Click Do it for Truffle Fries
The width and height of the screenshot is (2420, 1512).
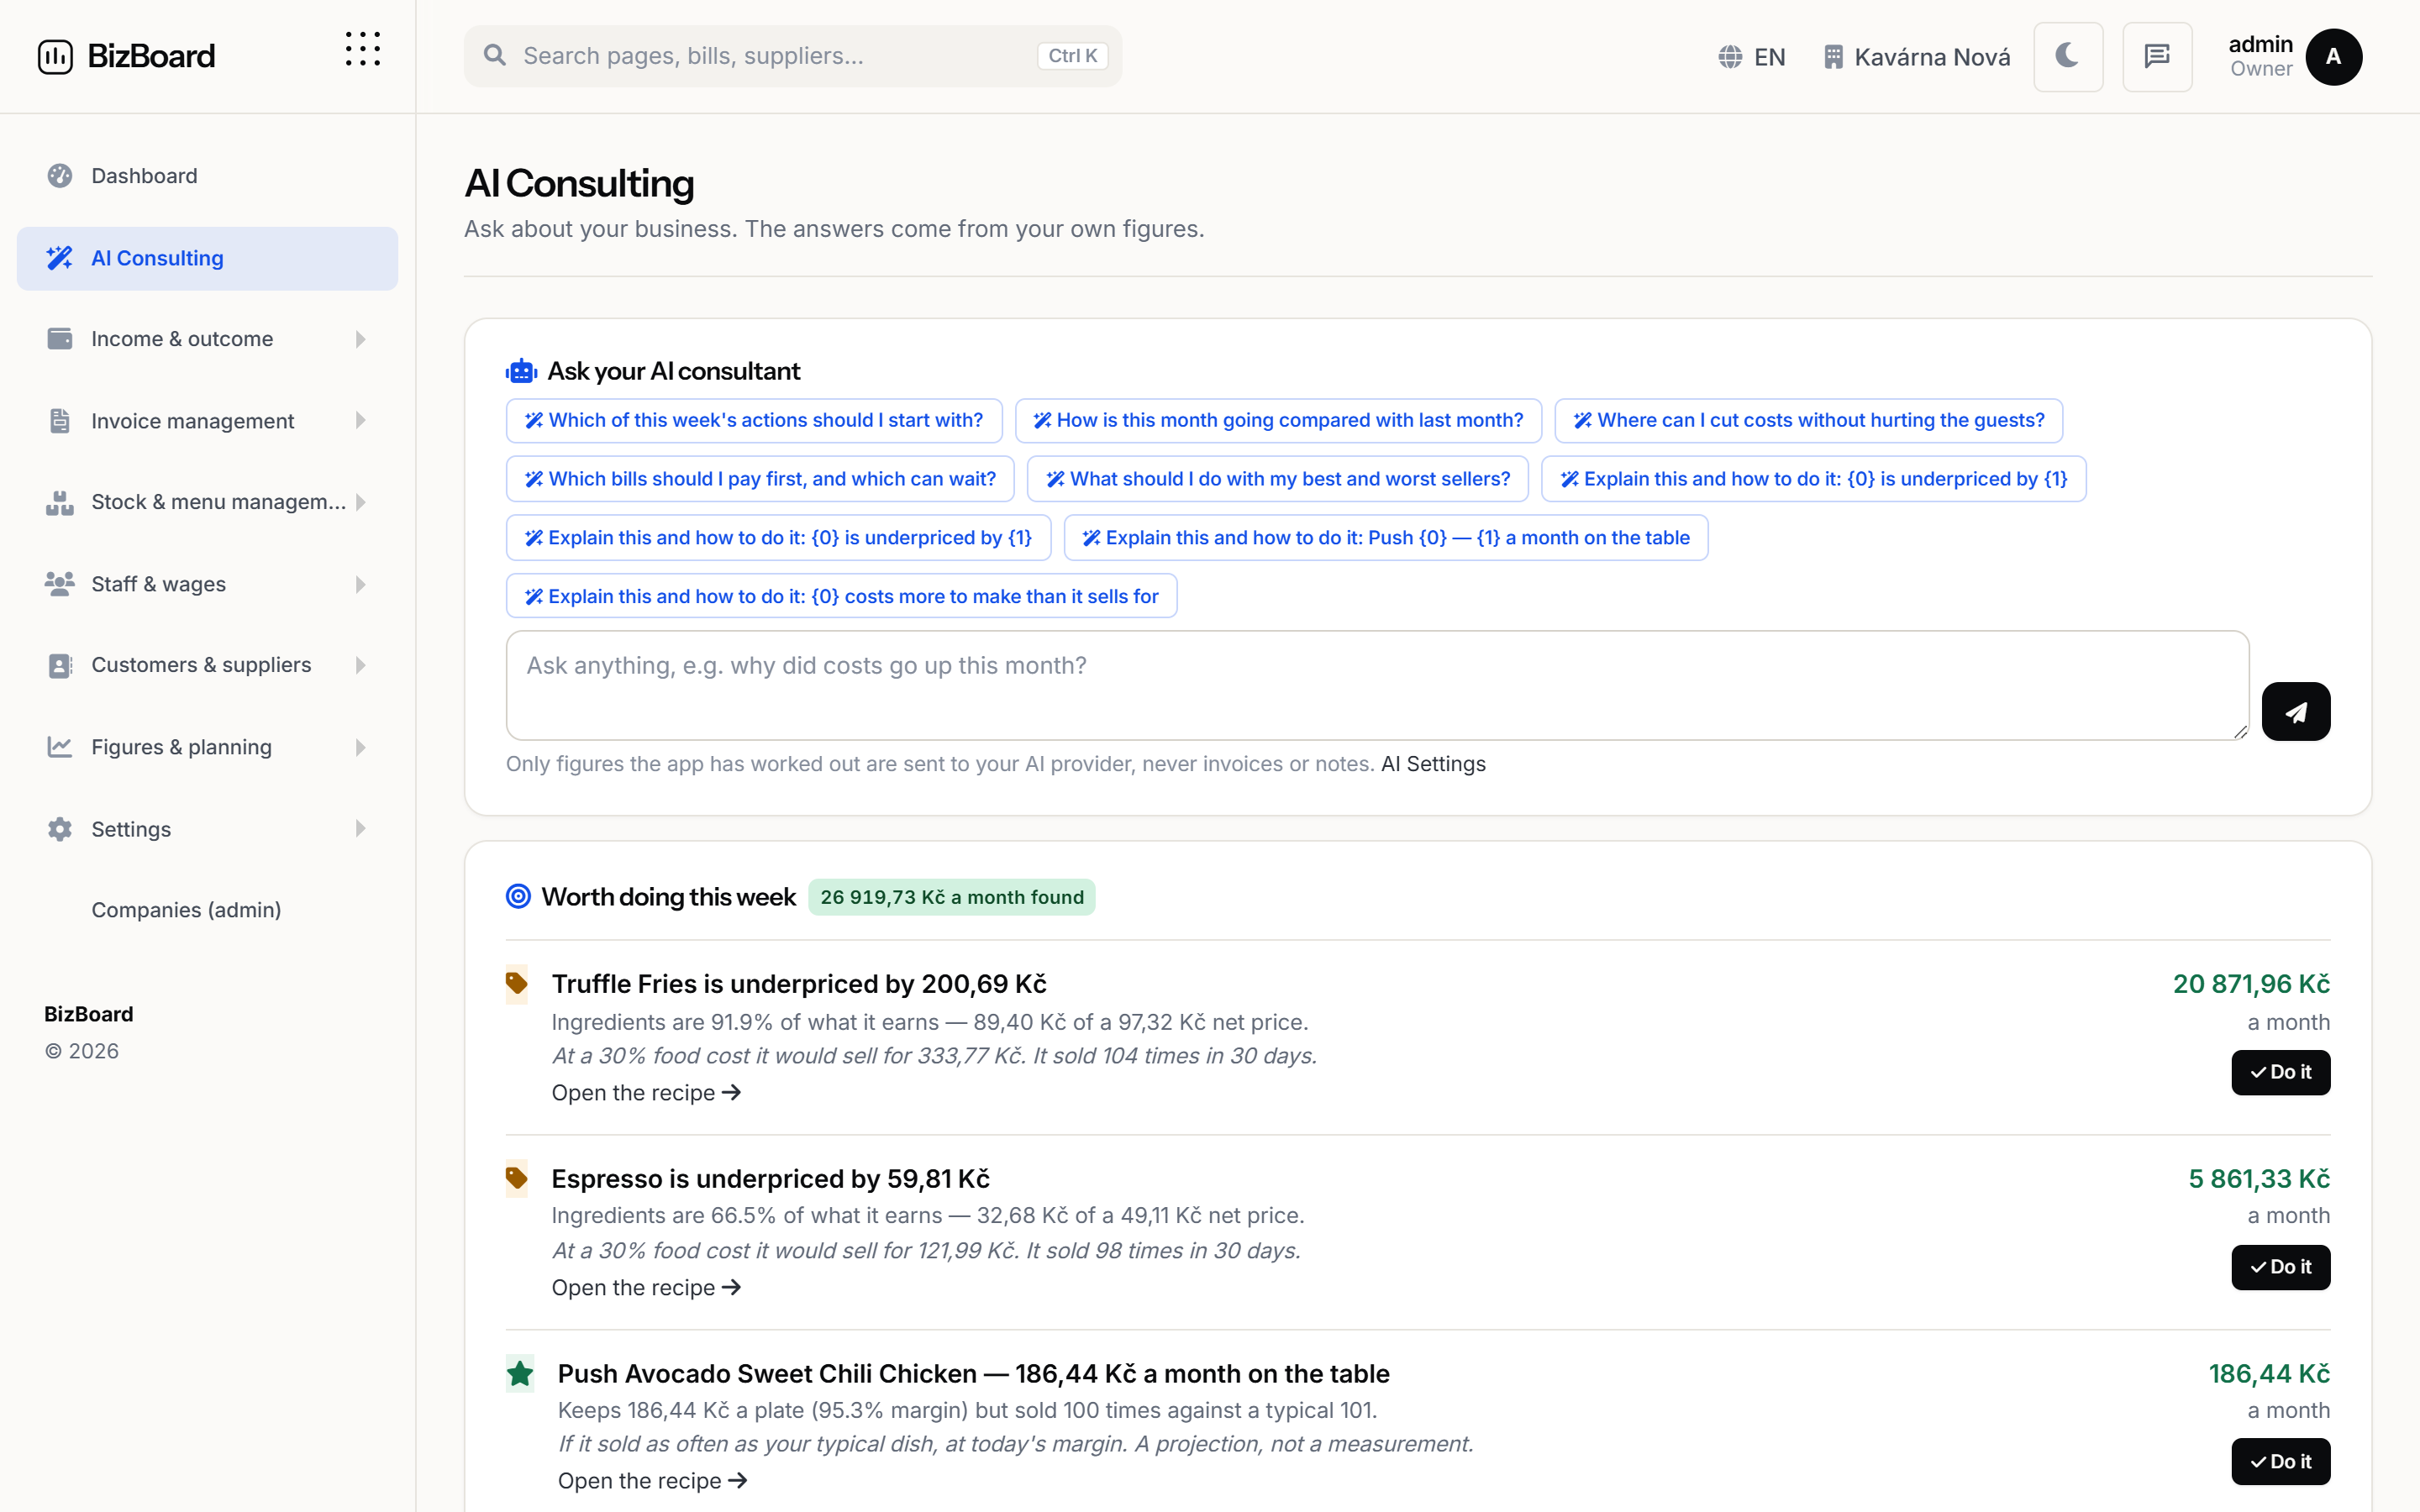tap(2280, 1072)
